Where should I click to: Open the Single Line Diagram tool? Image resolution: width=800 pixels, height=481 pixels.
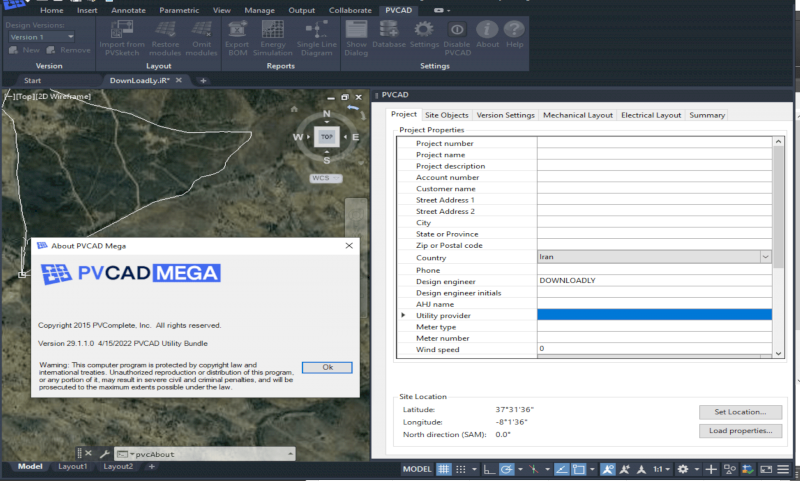(x=316, y=30)
